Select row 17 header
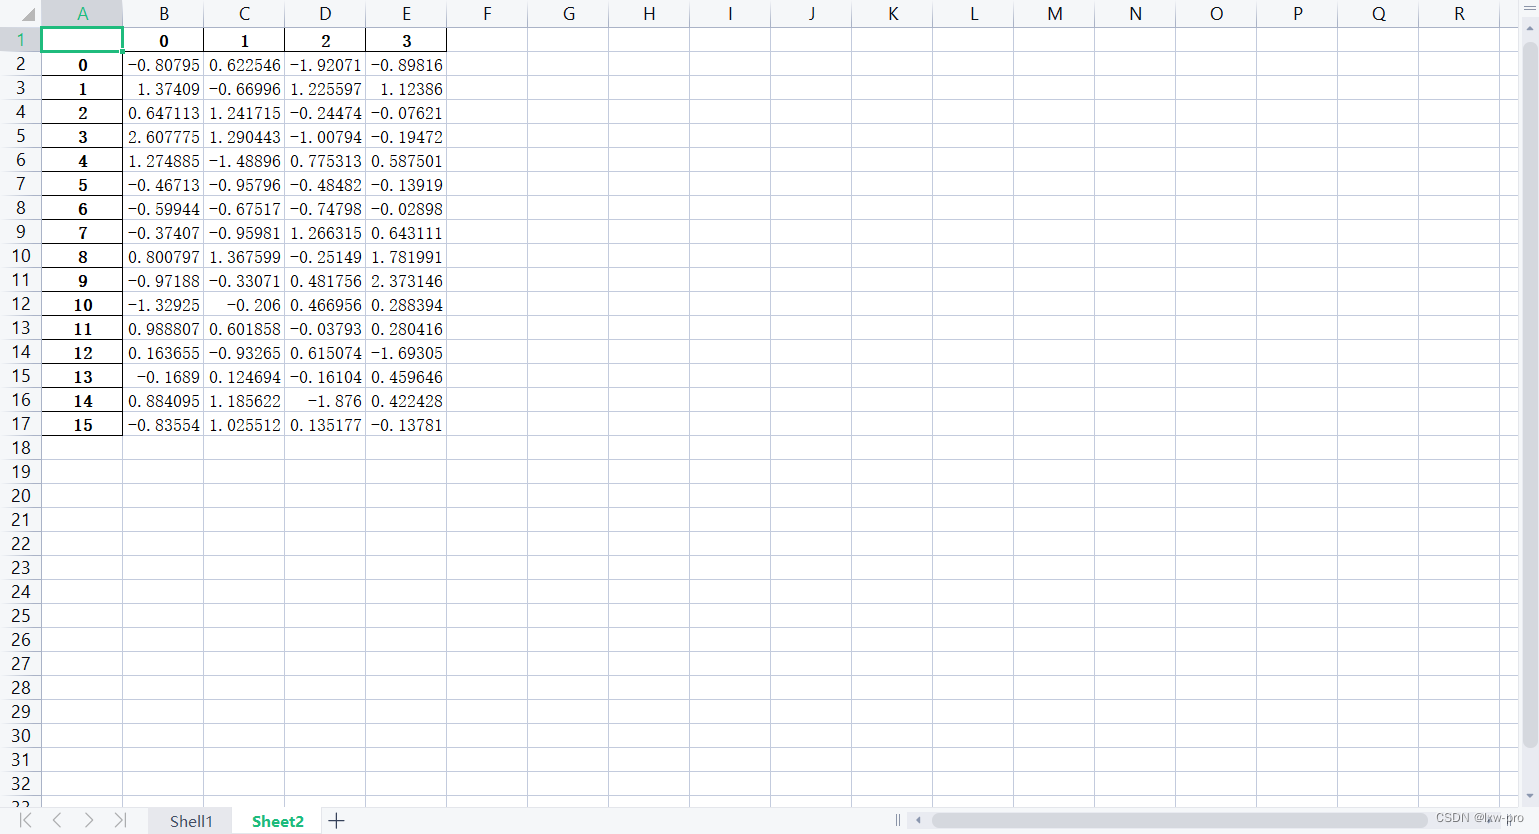 [21, 424]
